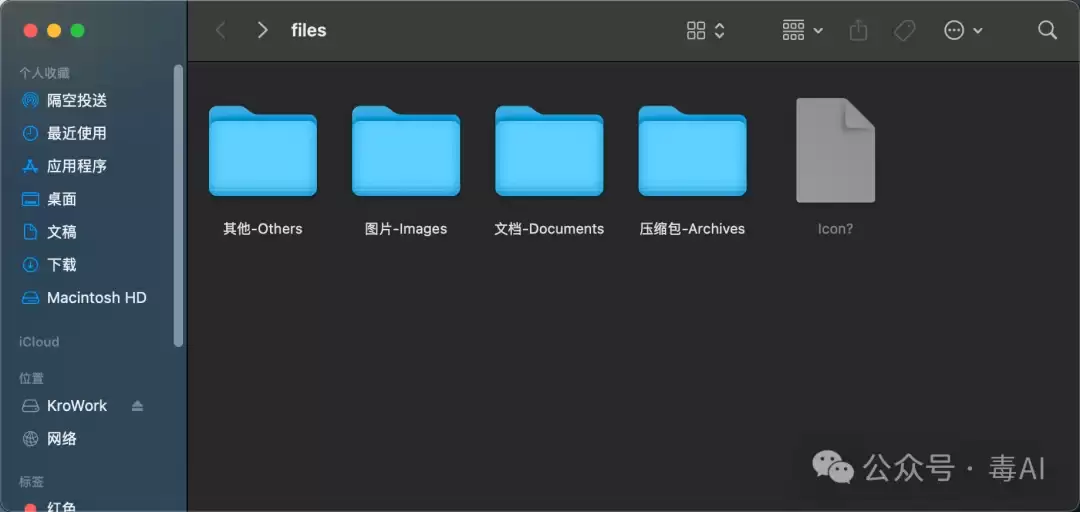Click the sidebar scrollbar
Viewport: 1080px width, 512px height.
coord(179,205)
